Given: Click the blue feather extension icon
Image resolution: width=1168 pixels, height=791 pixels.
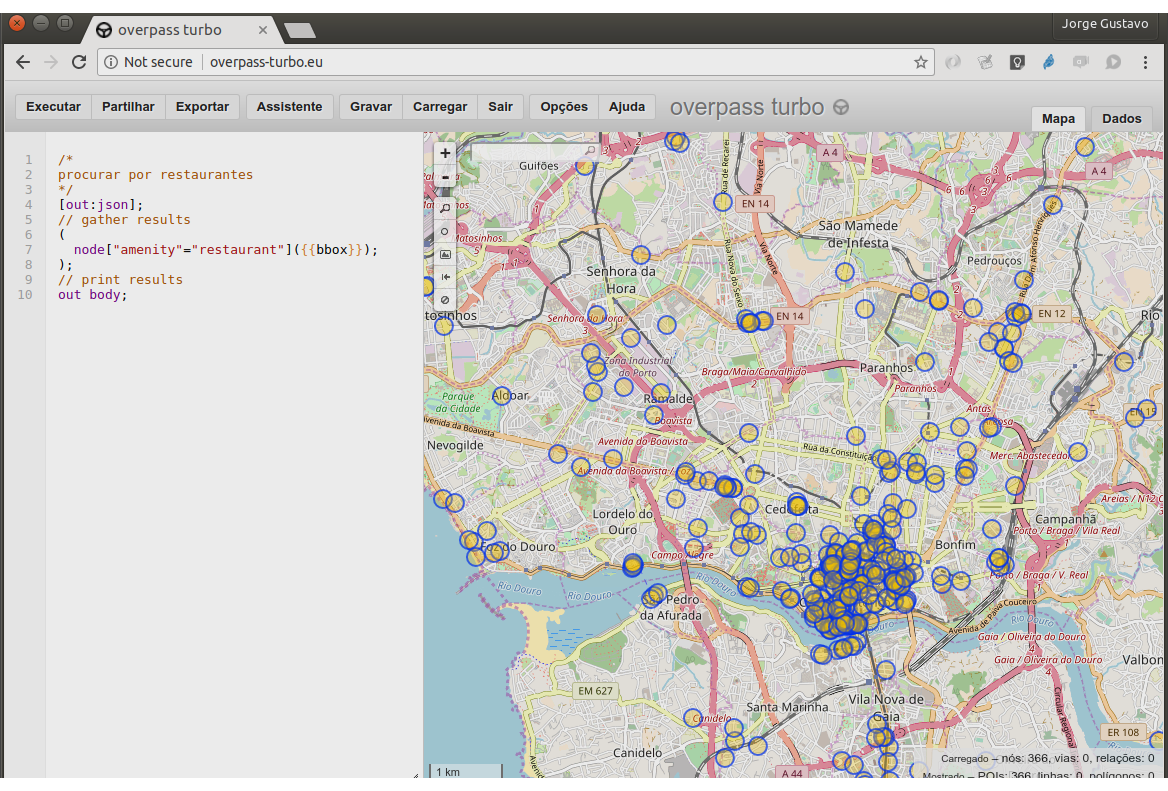Looking at the screenshot, I should 1048,62.
